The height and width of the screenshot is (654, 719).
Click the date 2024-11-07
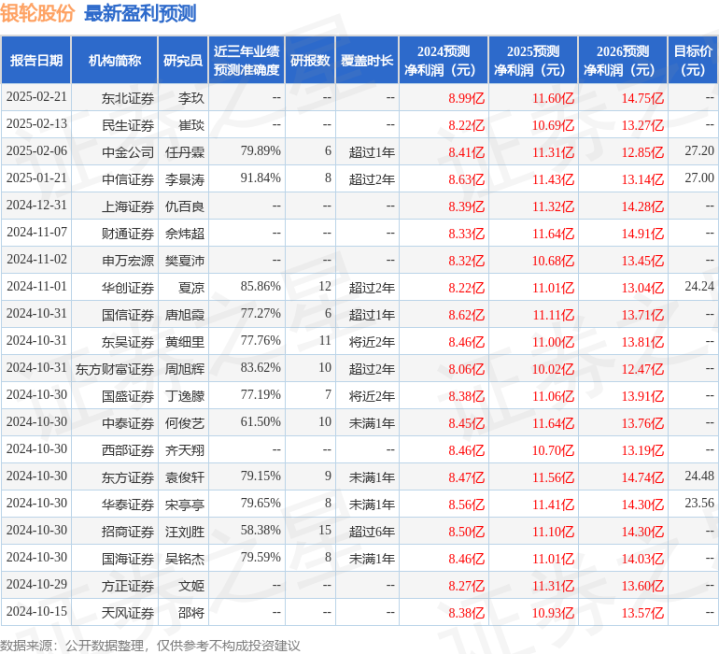click(37, 232)
